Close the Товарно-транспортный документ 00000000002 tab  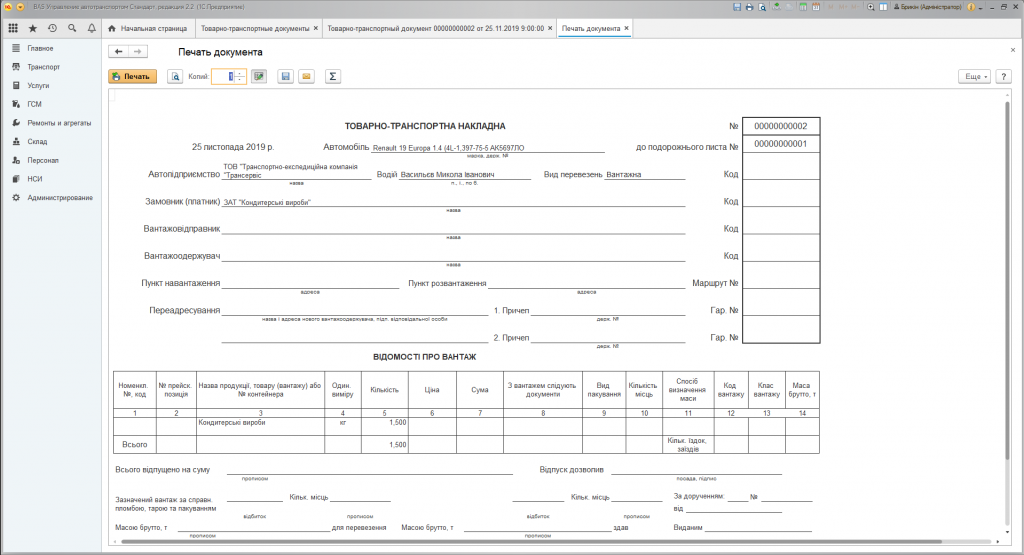[550, 28]
